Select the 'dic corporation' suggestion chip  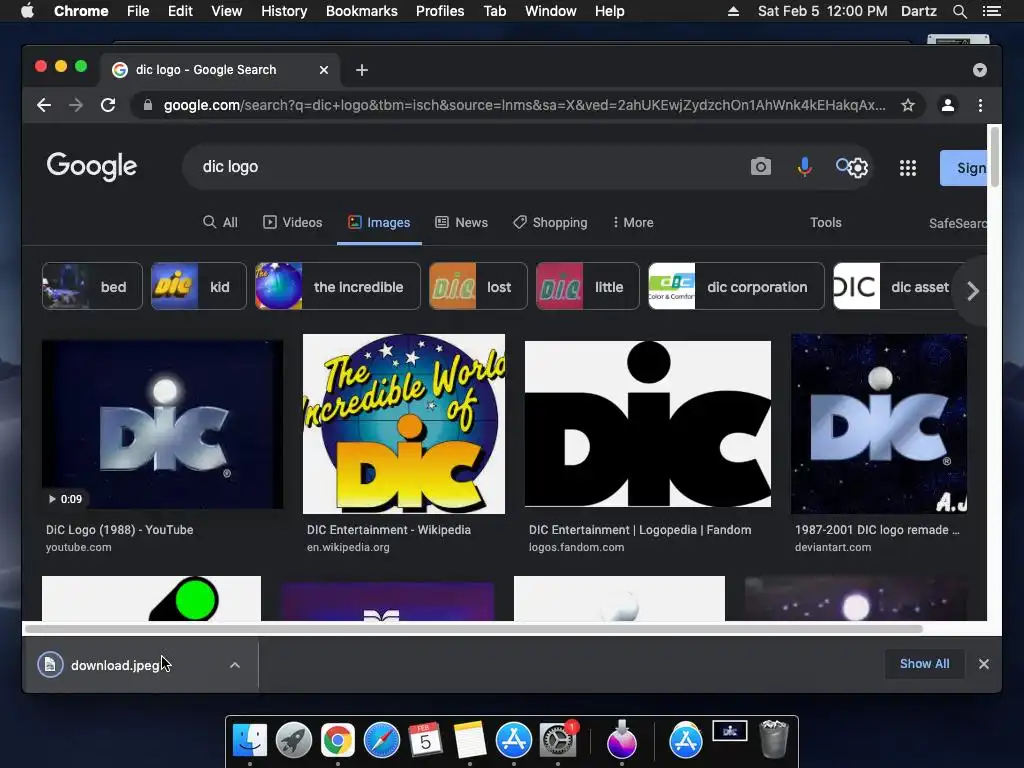736,286
